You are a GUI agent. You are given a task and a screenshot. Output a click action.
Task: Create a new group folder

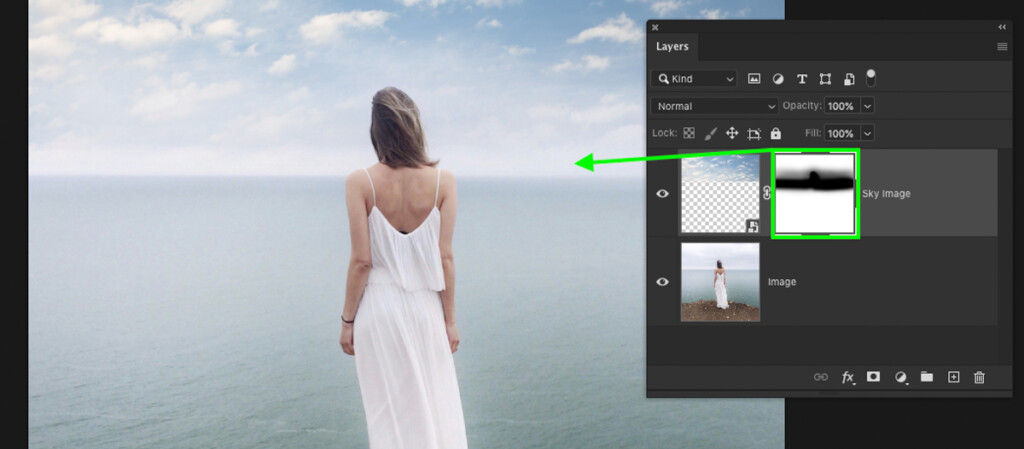927,377
